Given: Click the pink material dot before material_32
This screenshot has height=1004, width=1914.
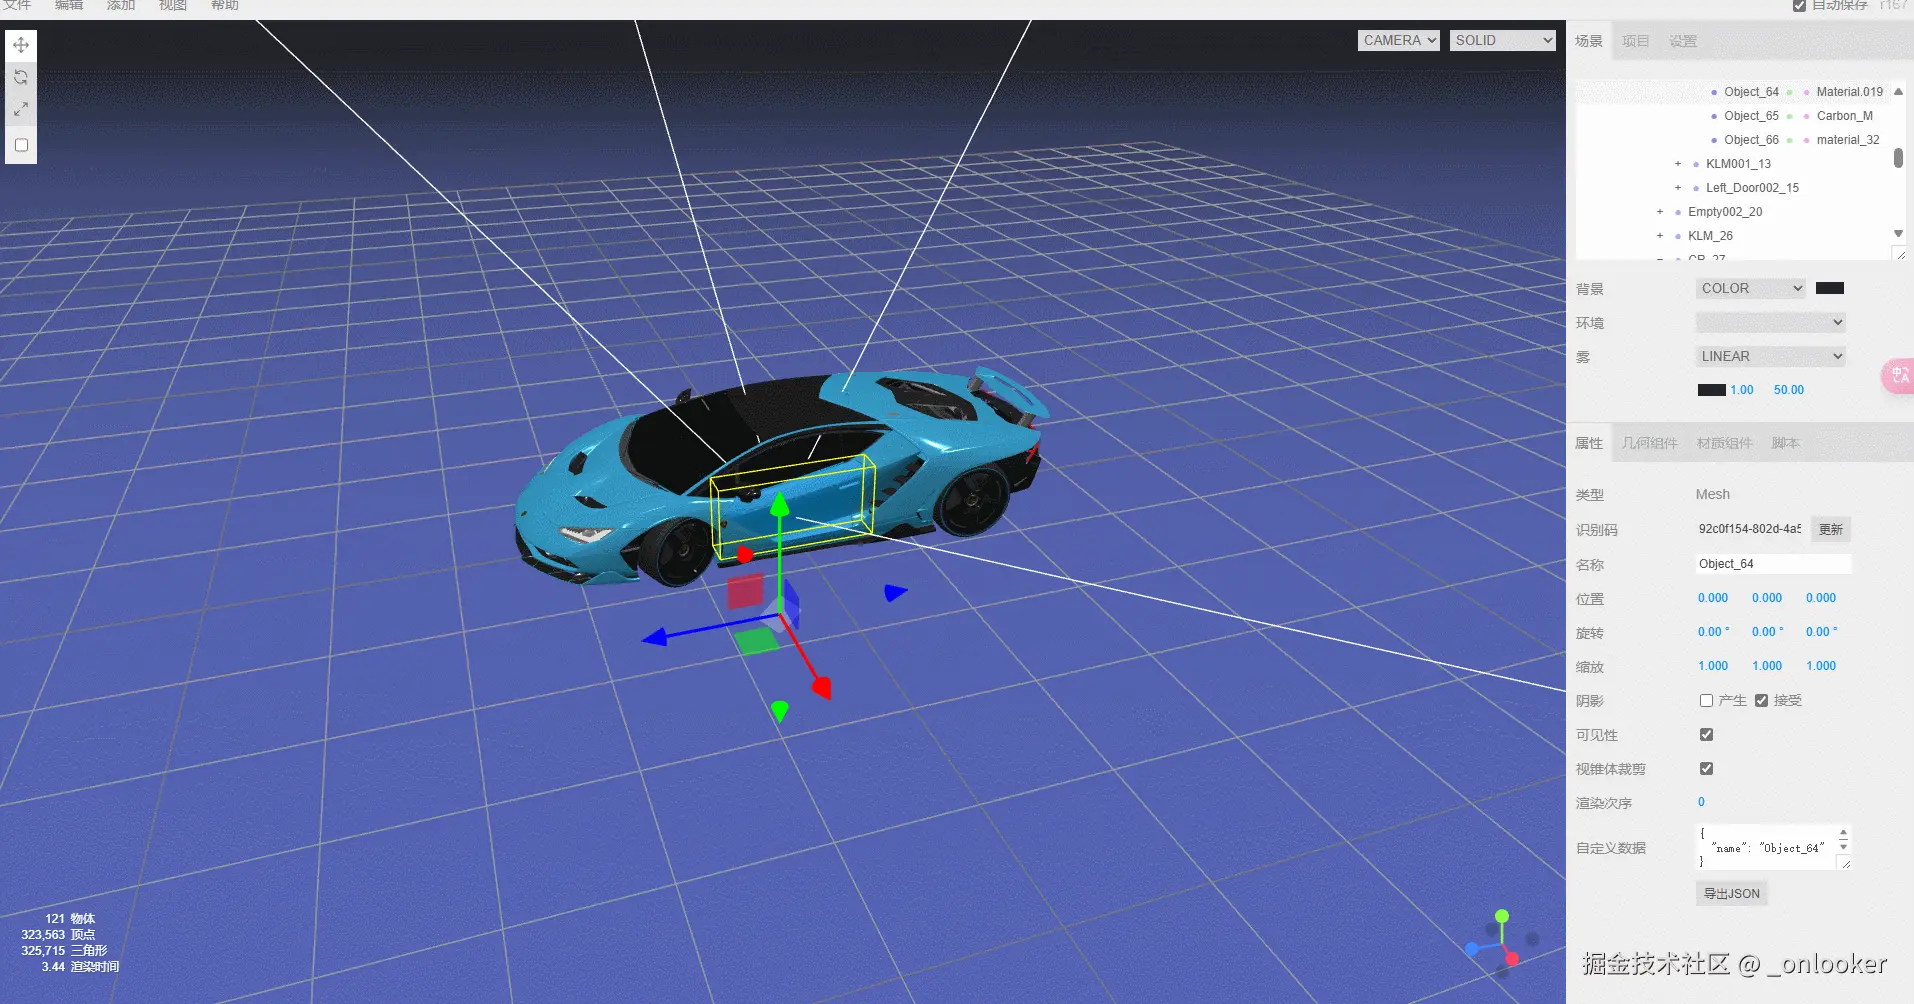Looking at the screenshot, I should coord(1806,140).
